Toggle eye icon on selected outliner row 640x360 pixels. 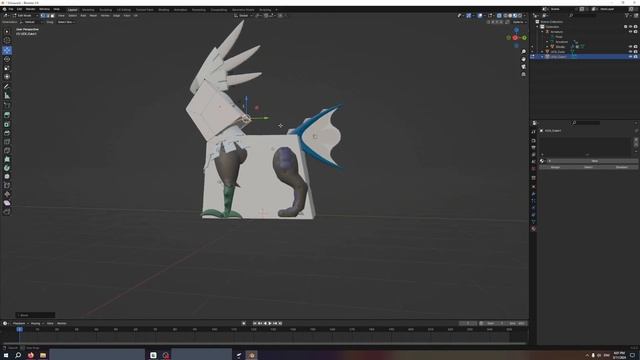(631, 57)
